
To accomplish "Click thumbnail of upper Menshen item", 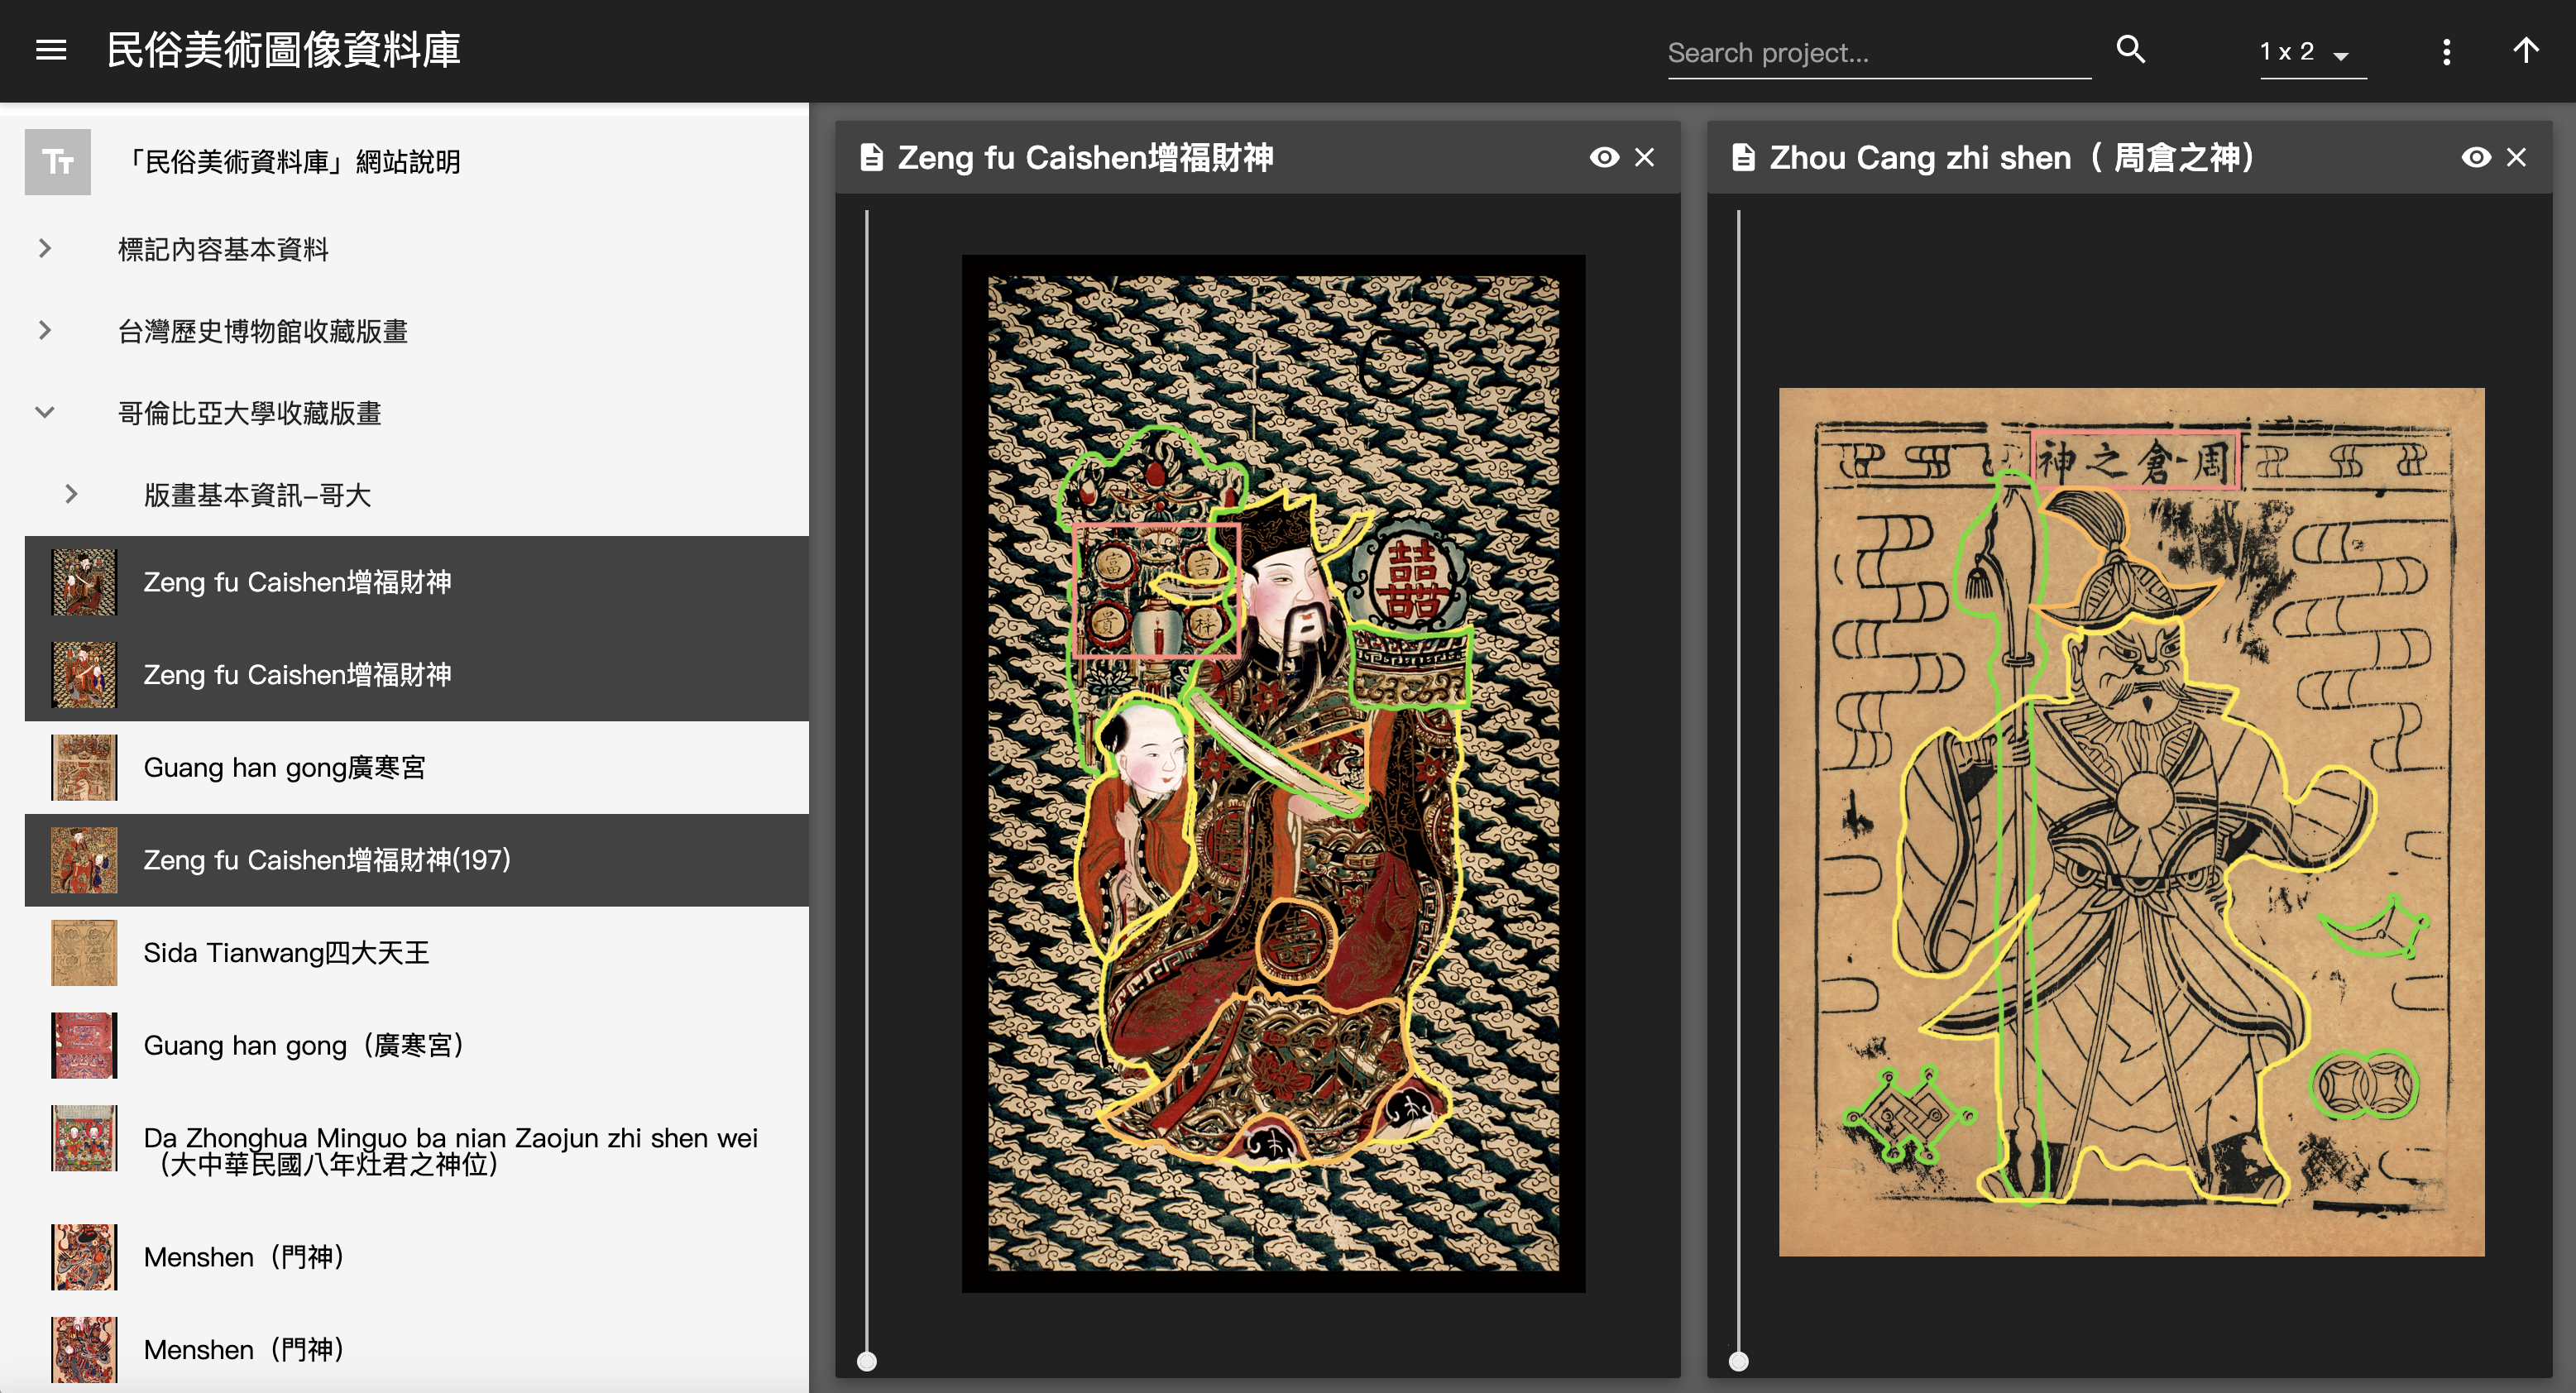I will (84, 1257).
